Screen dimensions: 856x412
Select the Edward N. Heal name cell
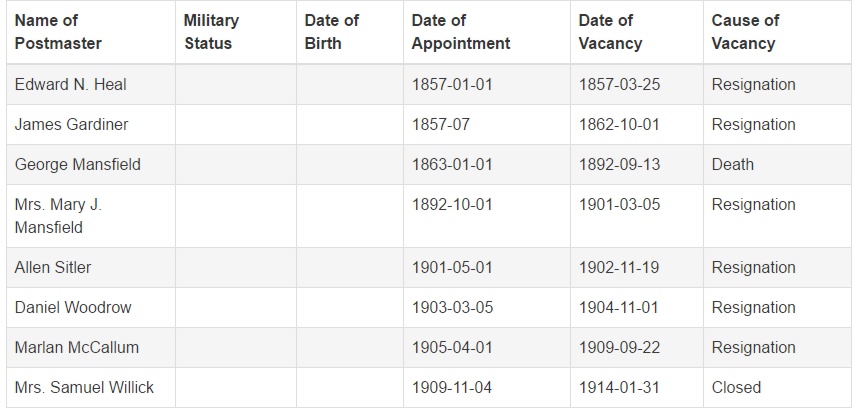(x=91, y=85)
